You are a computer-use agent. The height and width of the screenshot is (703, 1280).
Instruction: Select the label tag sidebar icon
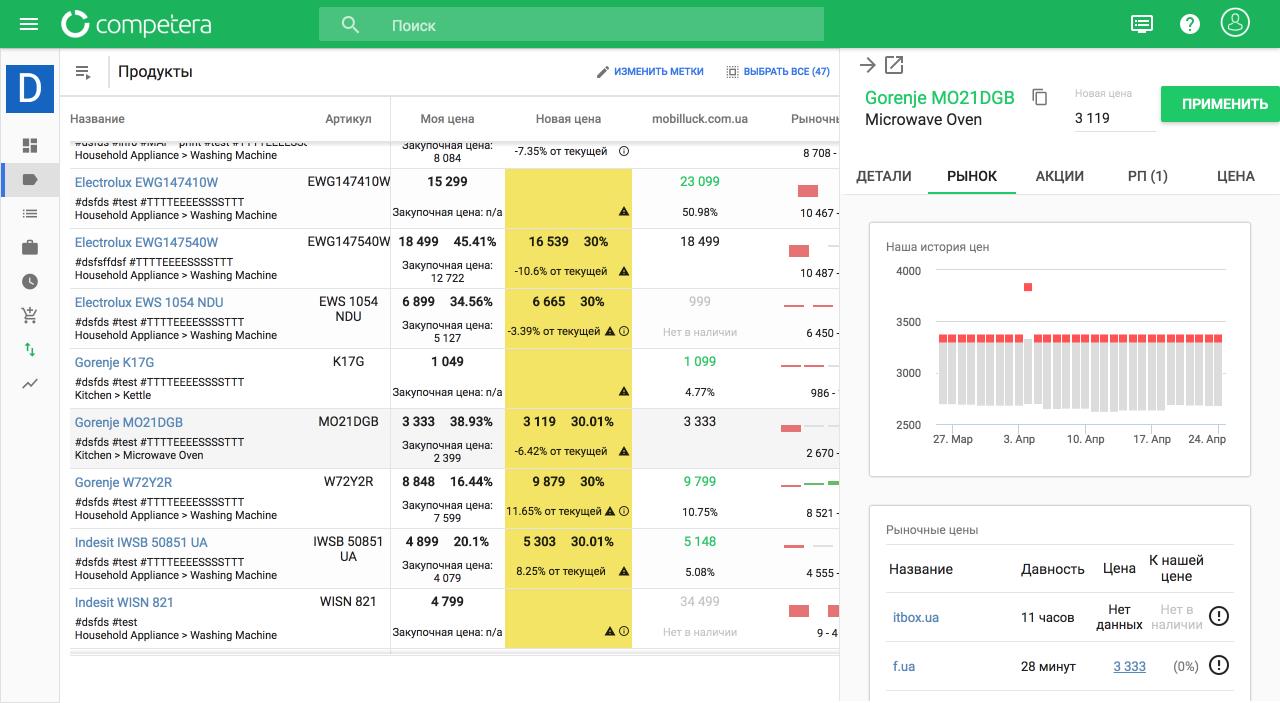(x=30, y=180)
